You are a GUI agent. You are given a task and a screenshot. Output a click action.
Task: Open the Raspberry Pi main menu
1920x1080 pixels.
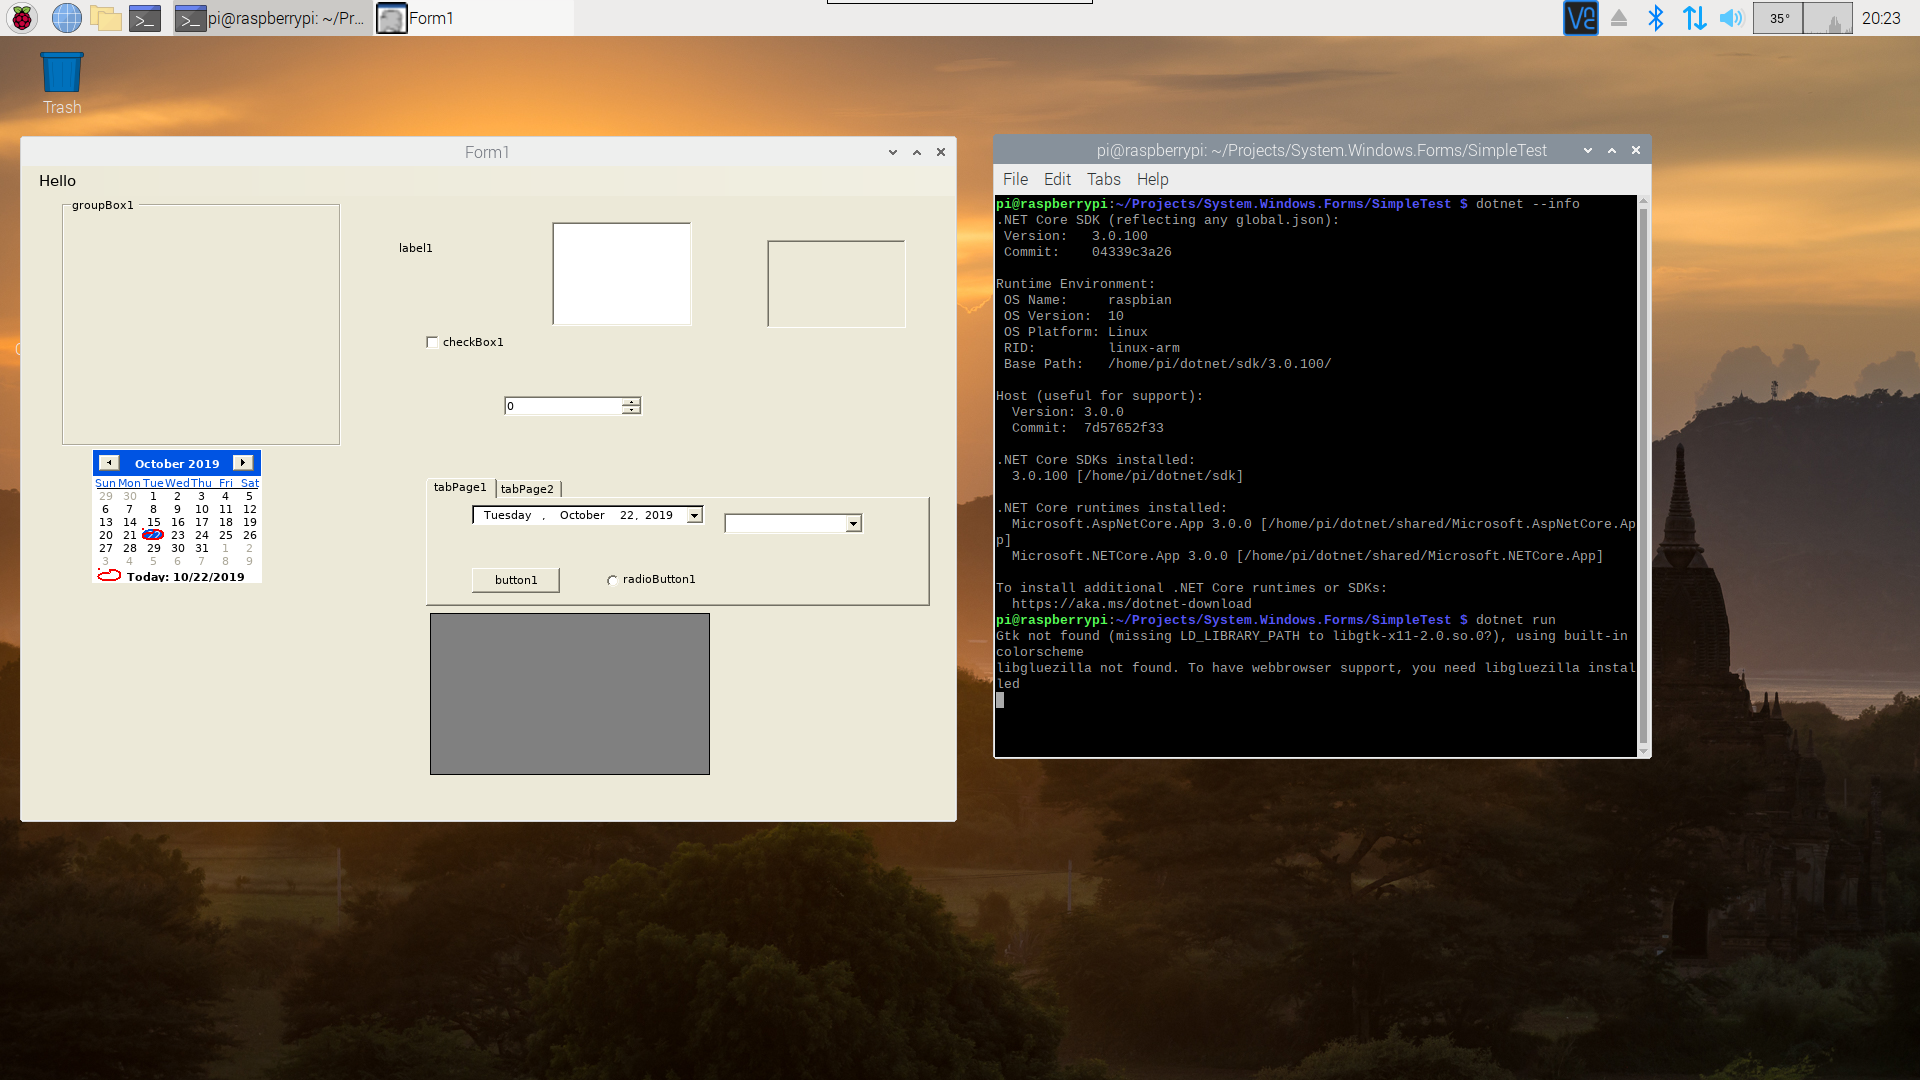point(22,18)
